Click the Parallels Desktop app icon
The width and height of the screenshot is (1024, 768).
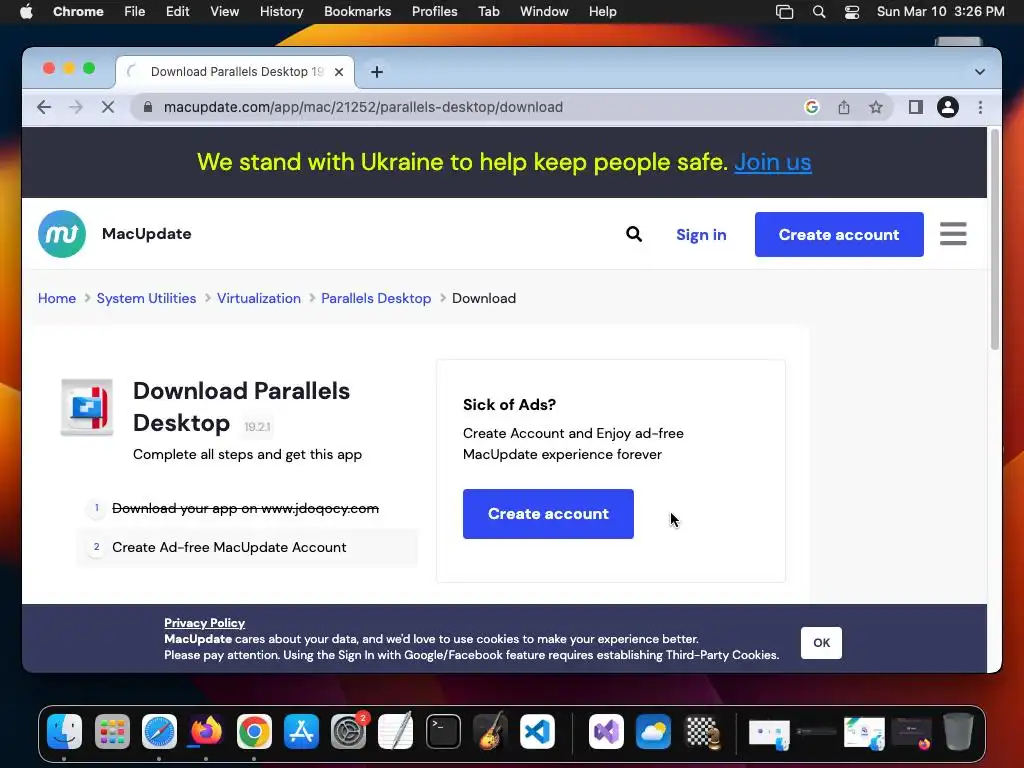[x=87, y=407]
